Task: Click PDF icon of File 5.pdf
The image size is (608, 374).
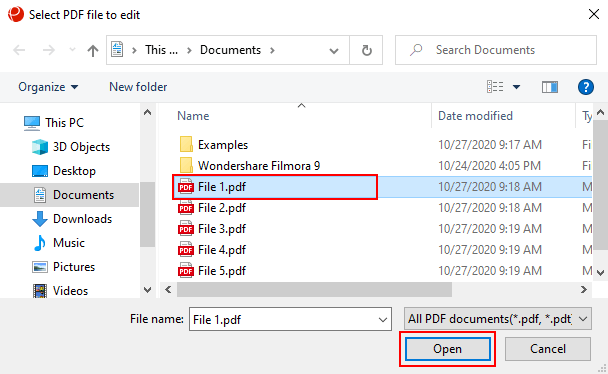Action: click(x=186, y=271)
